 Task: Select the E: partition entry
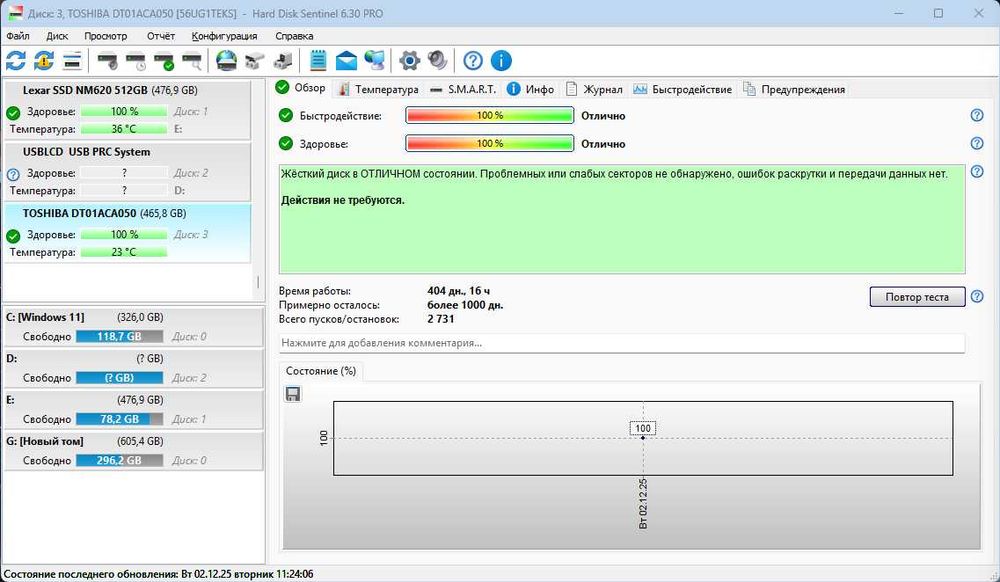tap(133, 409)
